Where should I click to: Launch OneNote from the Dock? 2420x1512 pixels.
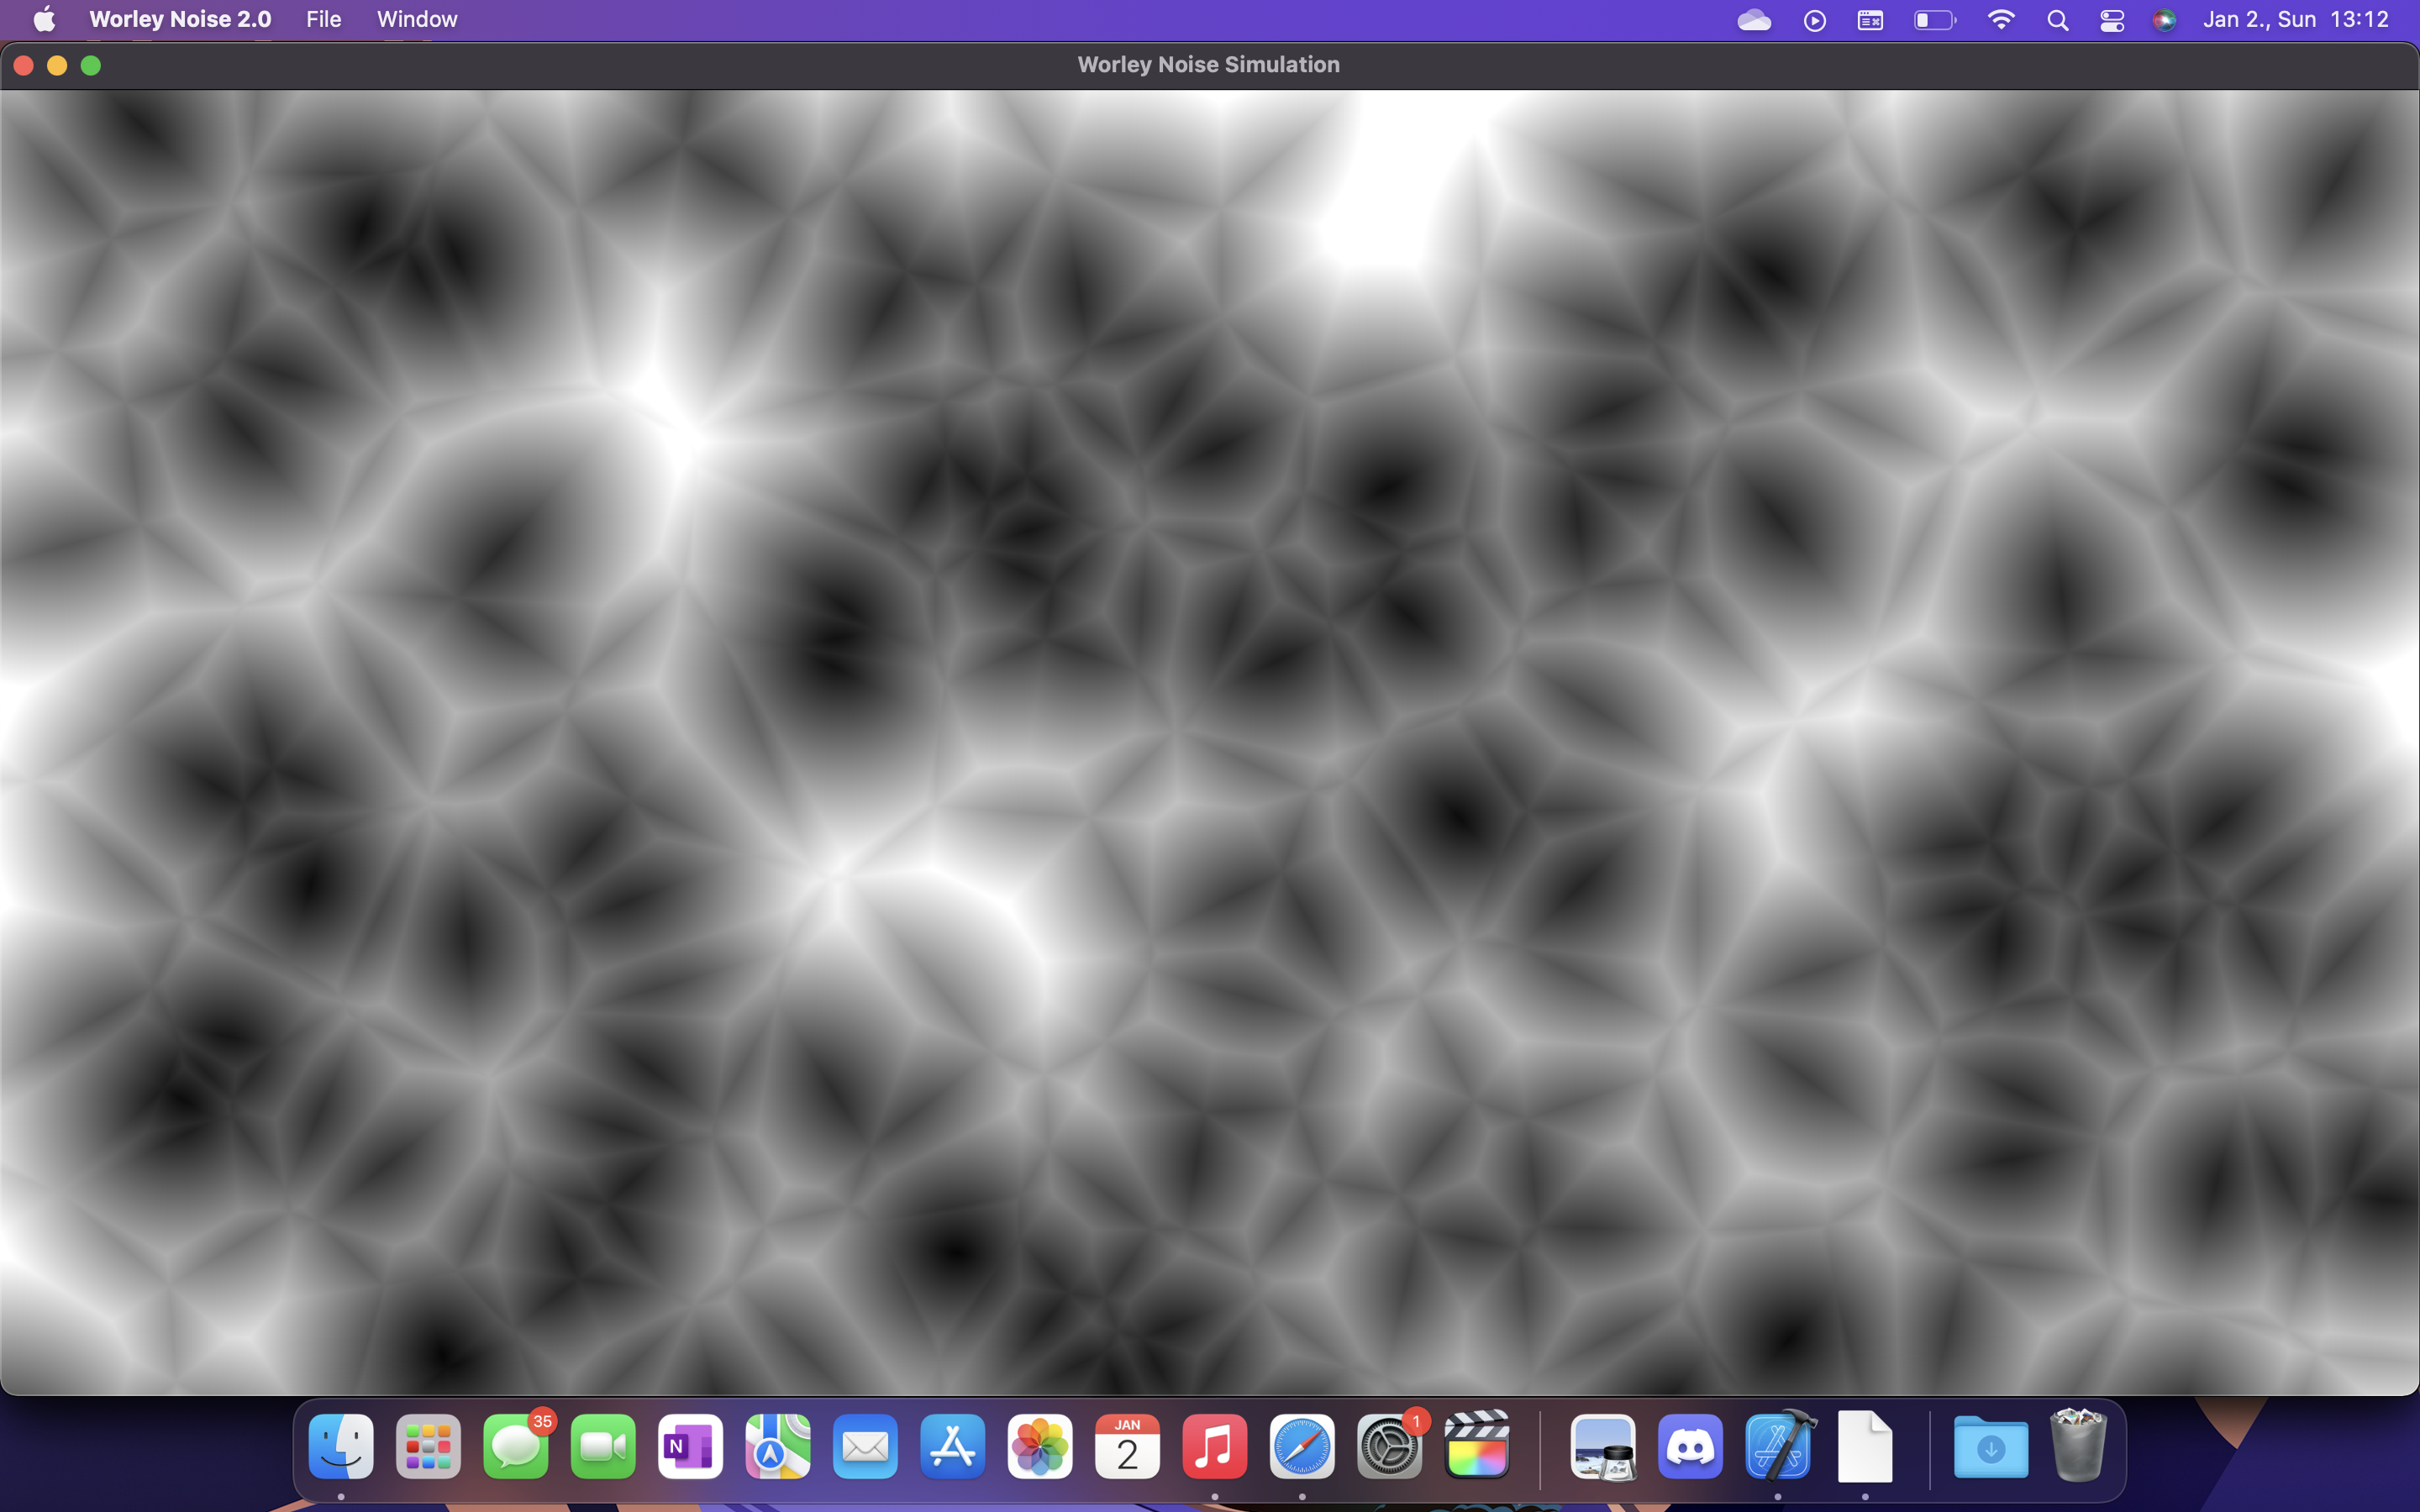[690, 1446]
